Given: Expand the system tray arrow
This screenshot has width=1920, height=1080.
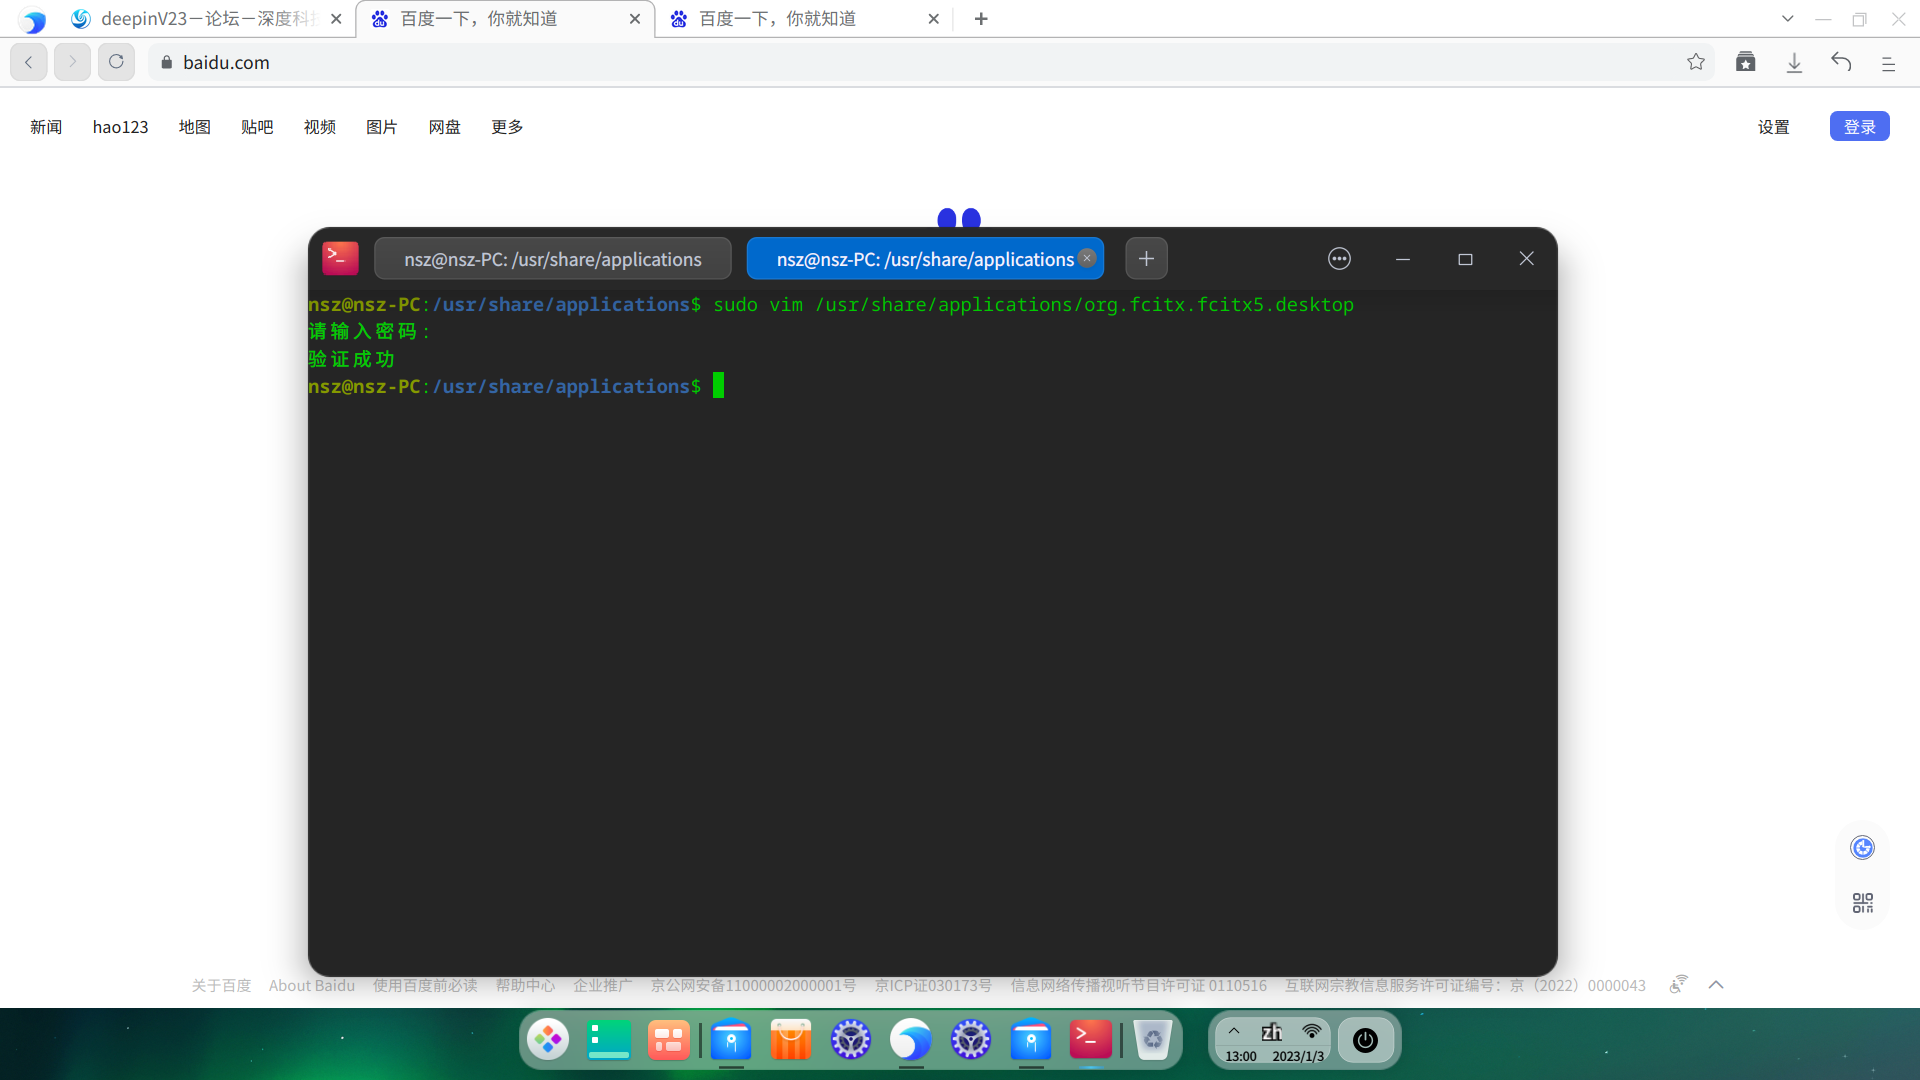Looking at the screenshot, I should [1234, 1031].
